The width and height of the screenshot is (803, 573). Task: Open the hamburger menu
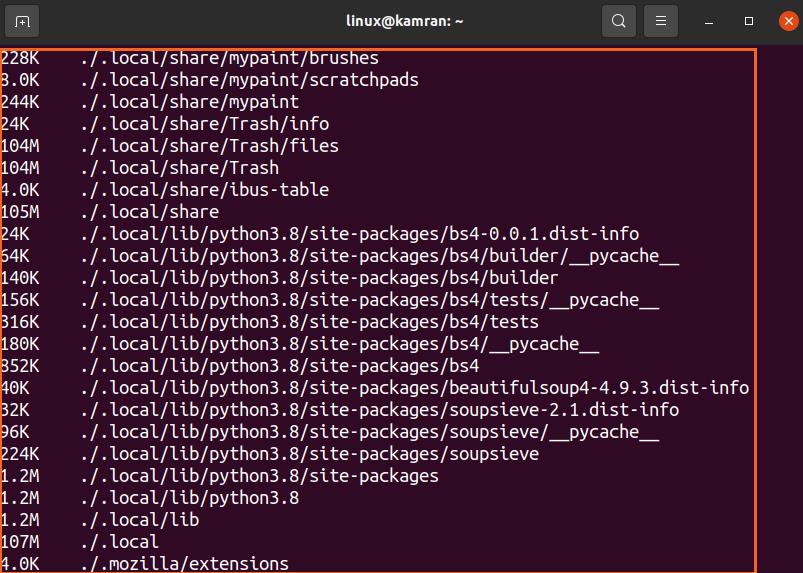(659, 21)
